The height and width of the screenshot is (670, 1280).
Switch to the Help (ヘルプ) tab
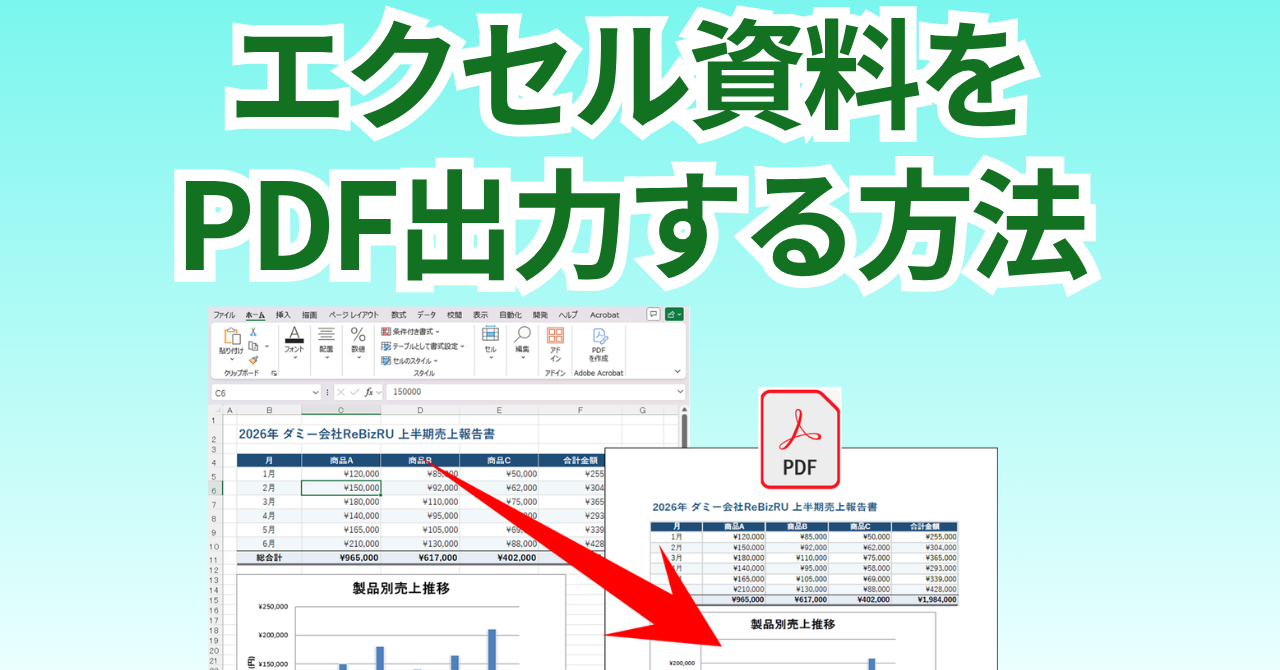point(568,315)
